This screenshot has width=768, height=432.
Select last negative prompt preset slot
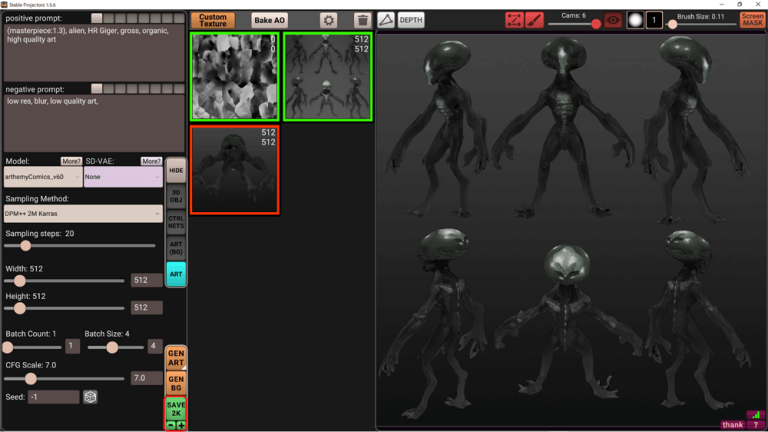click(179, 89)
